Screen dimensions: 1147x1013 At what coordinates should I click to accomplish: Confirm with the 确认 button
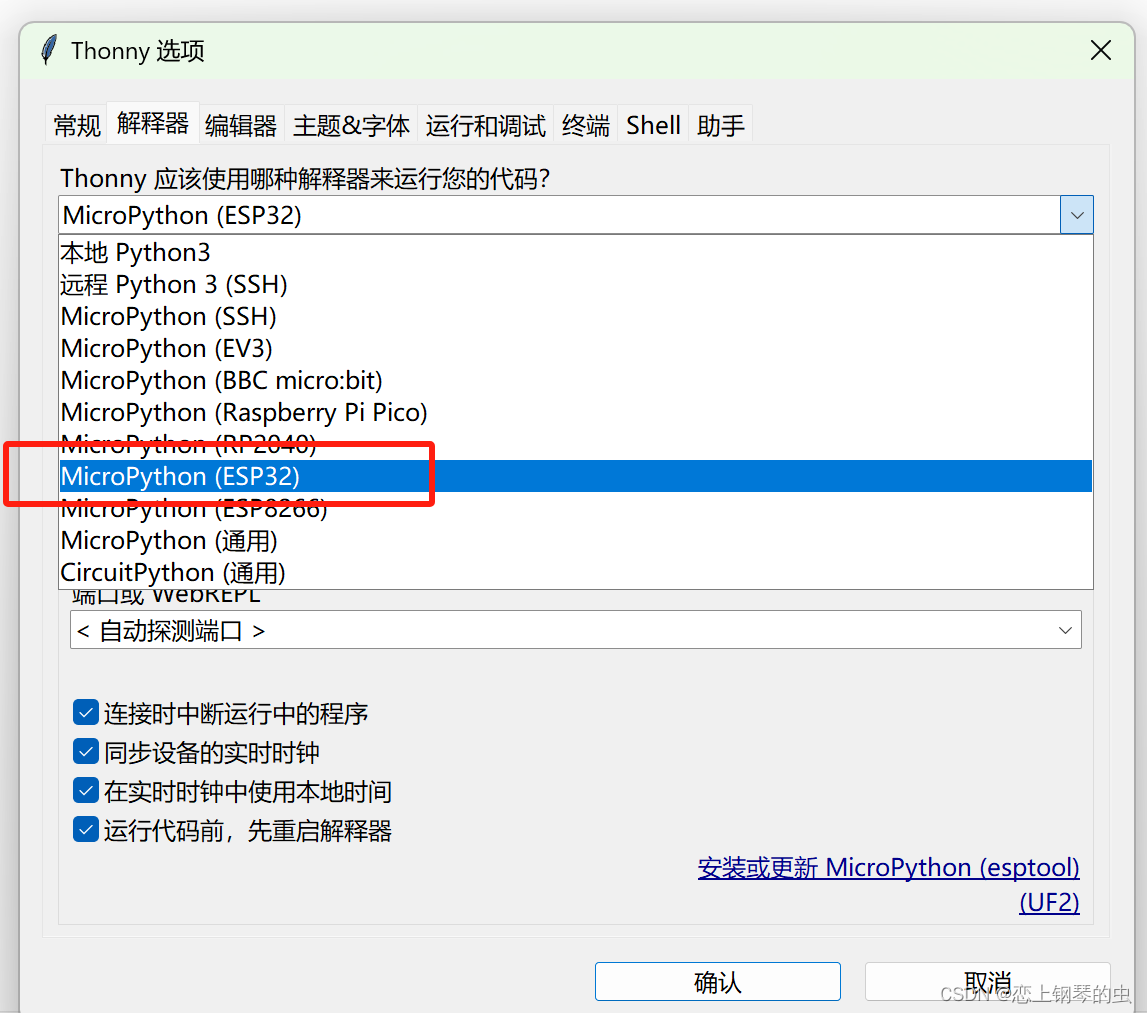click(718, 982)
